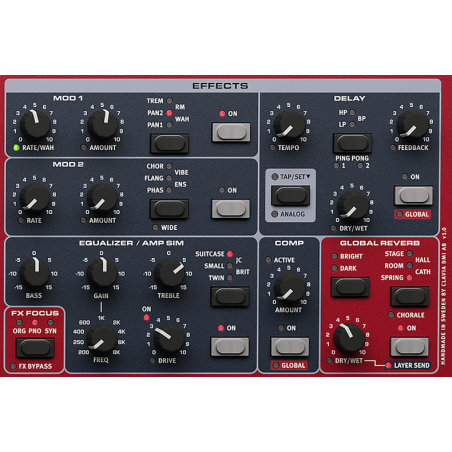Image resolution: width=452 pixels, height=452 pixels.
Task: Click the Delay HP indicator LED
Action: click(352, 113)
